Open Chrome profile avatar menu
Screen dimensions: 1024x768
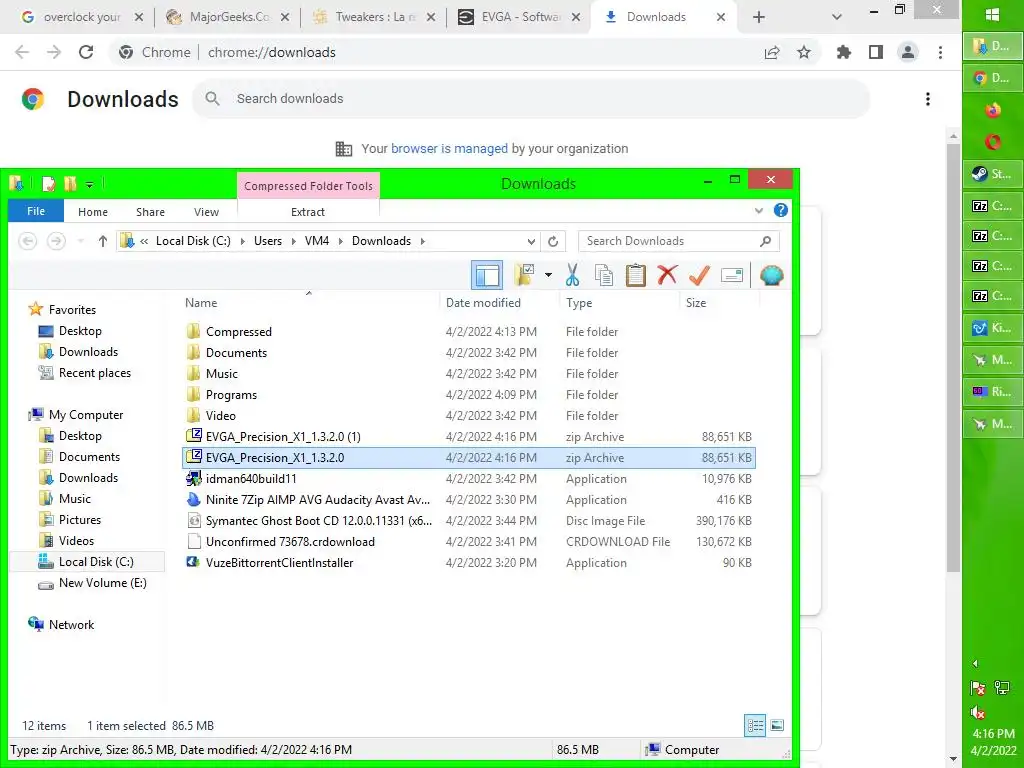908,52
